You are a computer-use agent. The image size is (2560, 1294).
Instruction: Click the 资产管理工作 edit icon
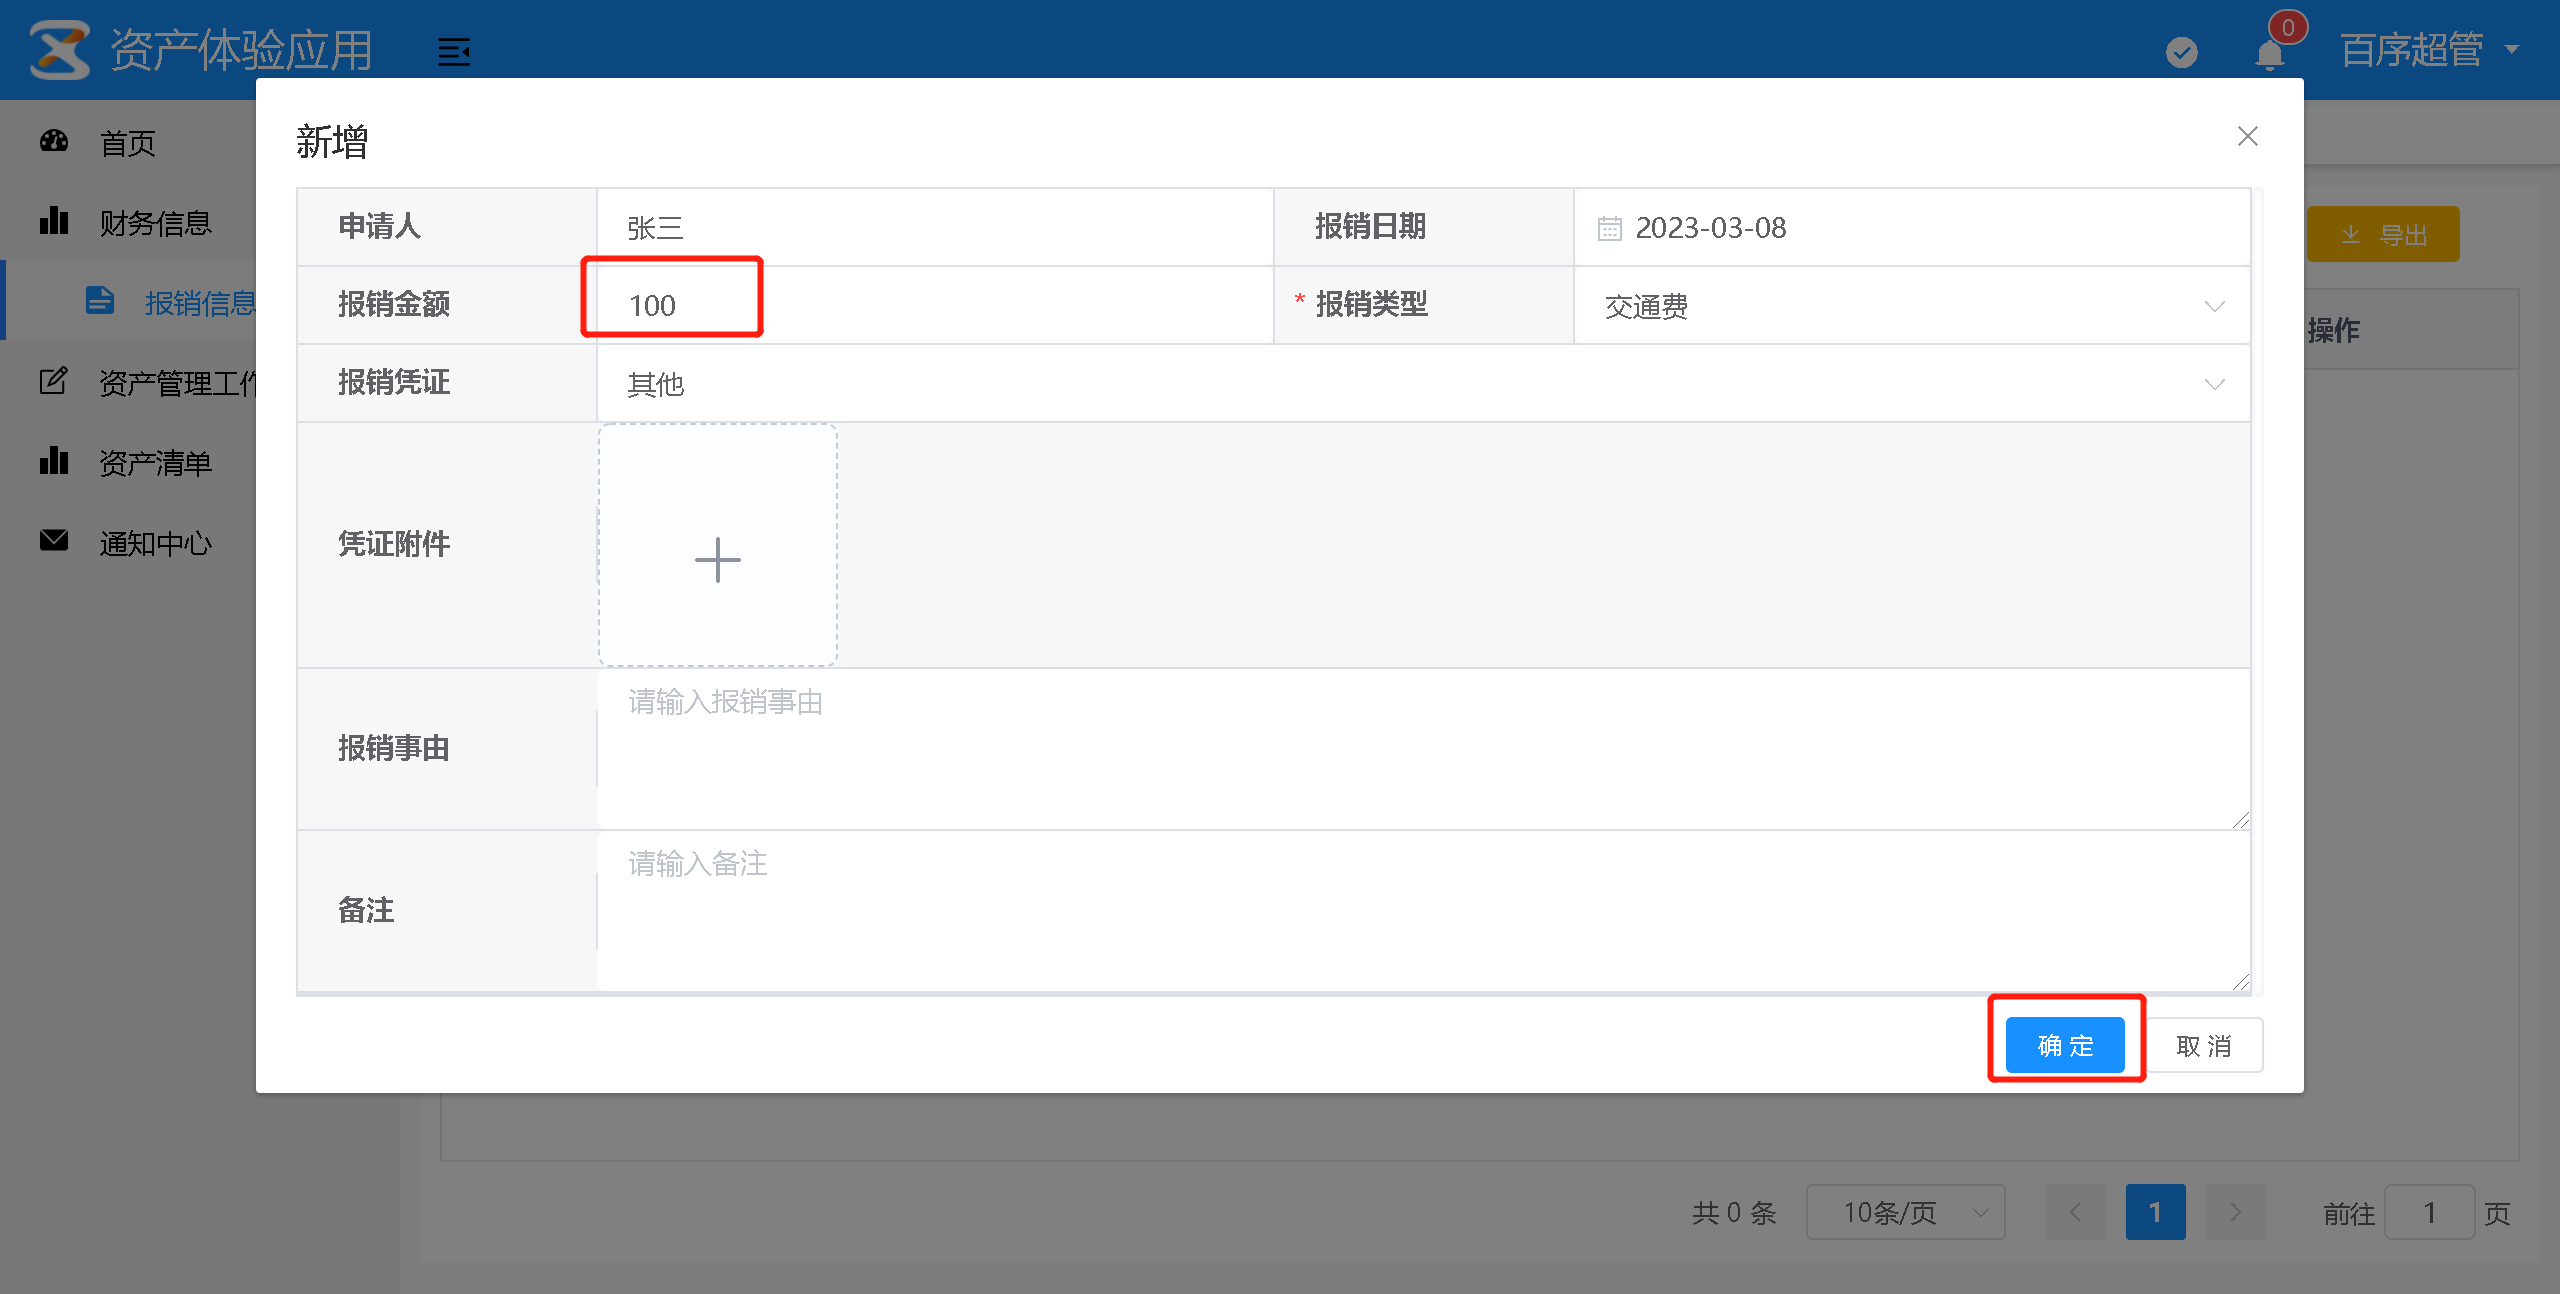(54, 380)
